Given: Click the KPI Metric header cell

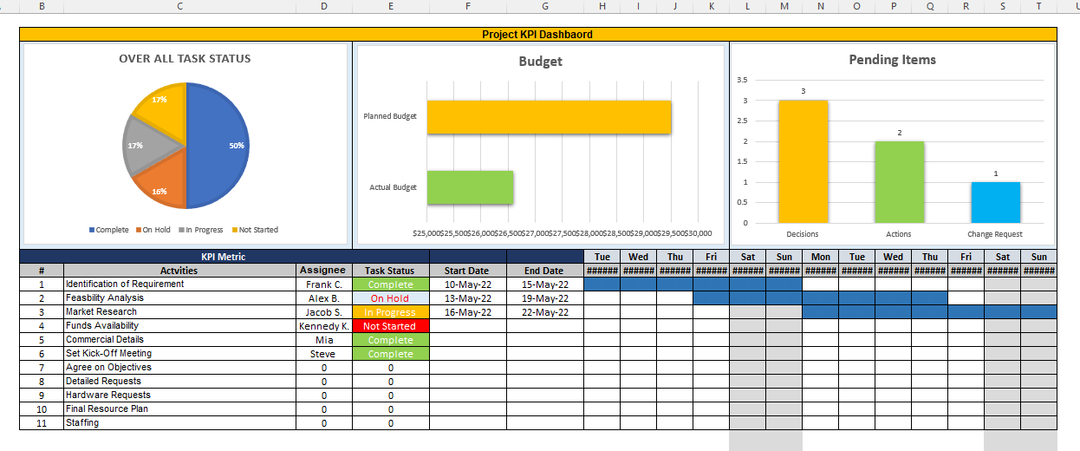Looking at the screenshot, I should click(224, 257).
